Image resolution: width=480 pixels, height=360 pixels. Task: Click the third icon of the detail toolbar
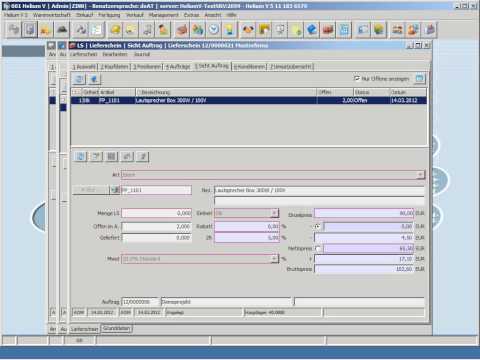tap(111, 156)
